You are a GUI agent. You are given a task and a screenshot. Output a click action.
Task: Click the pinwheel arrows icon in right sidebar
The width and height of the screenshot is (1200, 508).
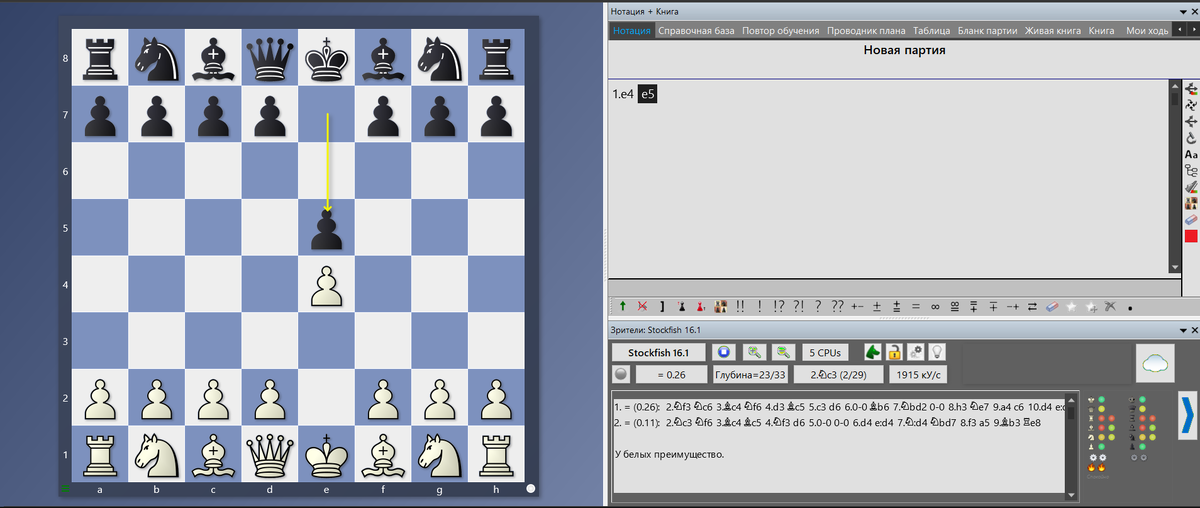pyautogui.click(x=1191, y=105)
